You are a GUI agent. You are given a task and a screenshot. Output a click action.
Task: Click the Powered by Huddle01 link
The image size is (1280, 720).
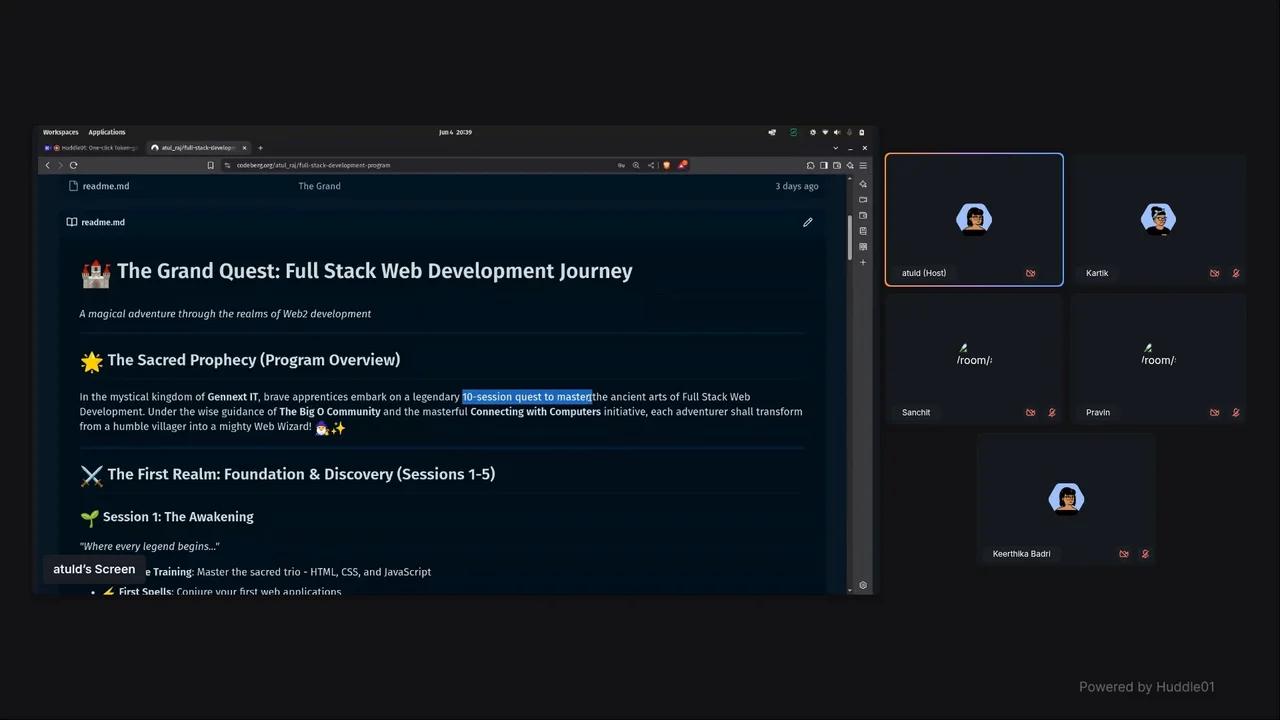click(x=1146, y=687)
